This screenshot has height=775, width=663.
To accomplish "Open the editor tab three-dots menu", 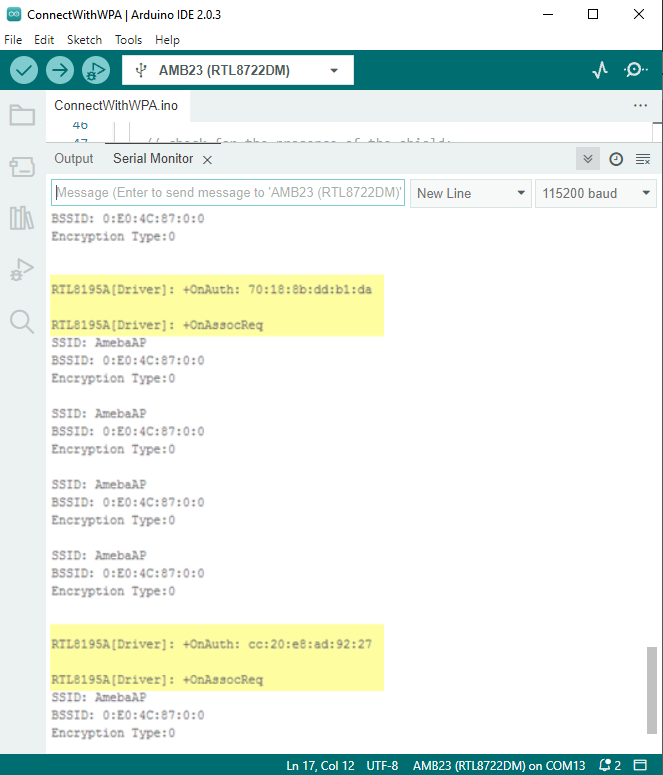I will tap(640, 105).
